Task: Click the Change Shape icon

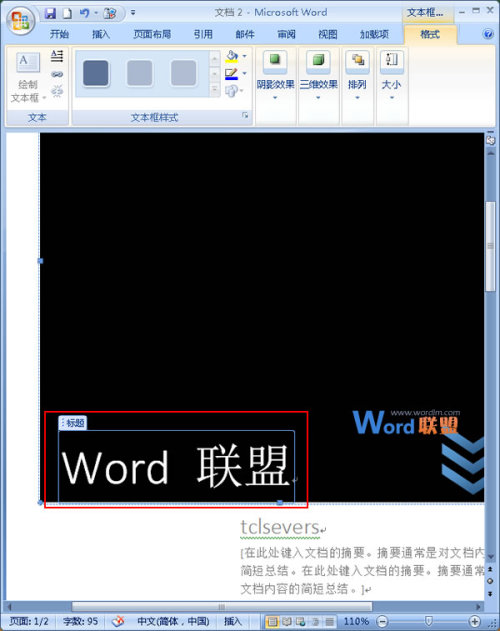Action: [x=233, y=91]
